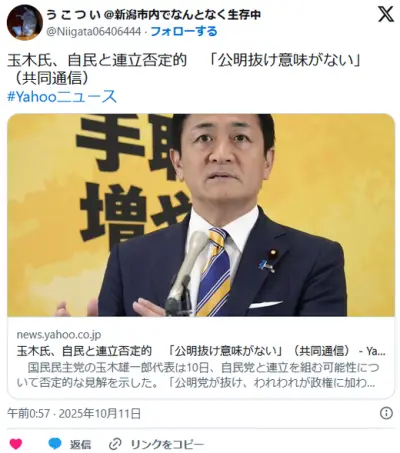Open the #Yahooニュース hashtag
Screen dimensions: 400x453
click(x=62, y=96)
